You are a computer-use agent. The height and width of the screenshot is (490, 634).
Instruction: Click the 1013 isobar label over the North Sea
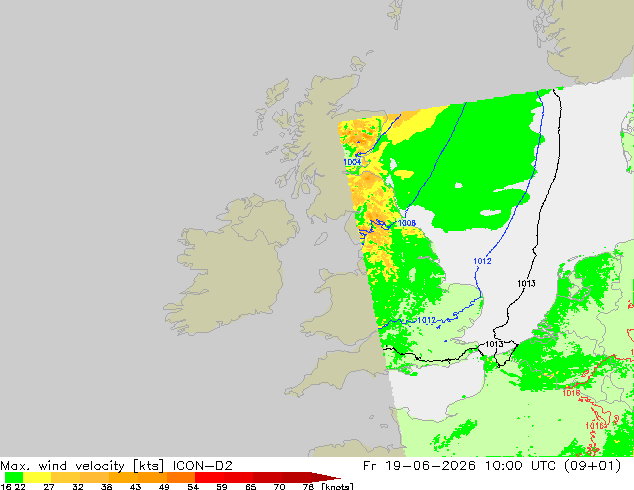pos(526,283)
